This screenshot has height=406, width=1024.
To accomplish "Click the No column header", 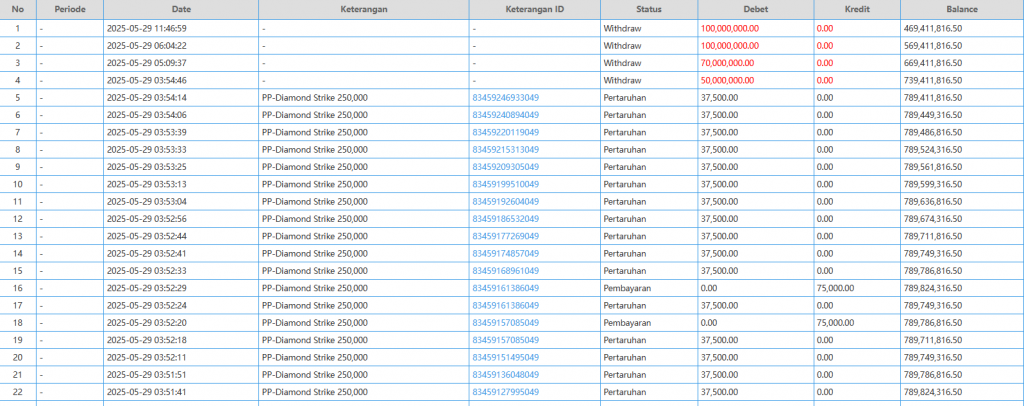I will tap(18, 10).
